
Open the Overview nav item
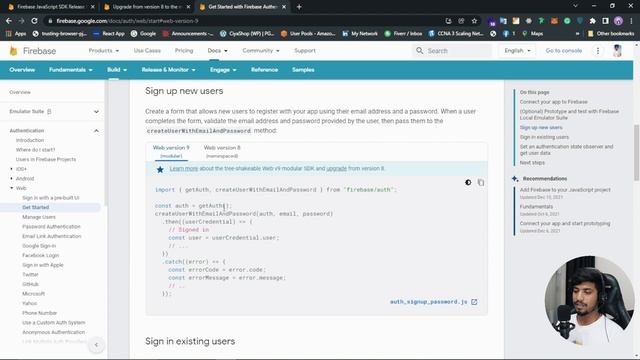tap(22, 70)
